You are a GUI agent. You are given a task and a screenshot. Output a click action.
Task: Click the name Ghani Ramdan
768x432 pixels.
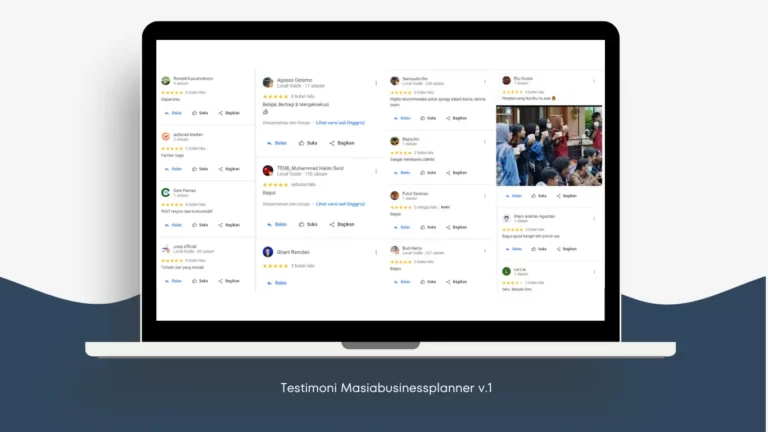click(x=293, y=252)
